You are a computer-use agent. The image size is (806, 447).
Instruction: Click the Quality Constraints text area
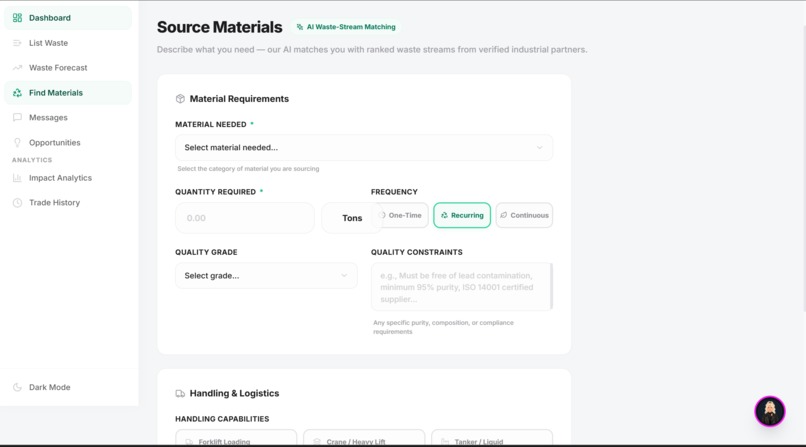click(x=462, y=287)
